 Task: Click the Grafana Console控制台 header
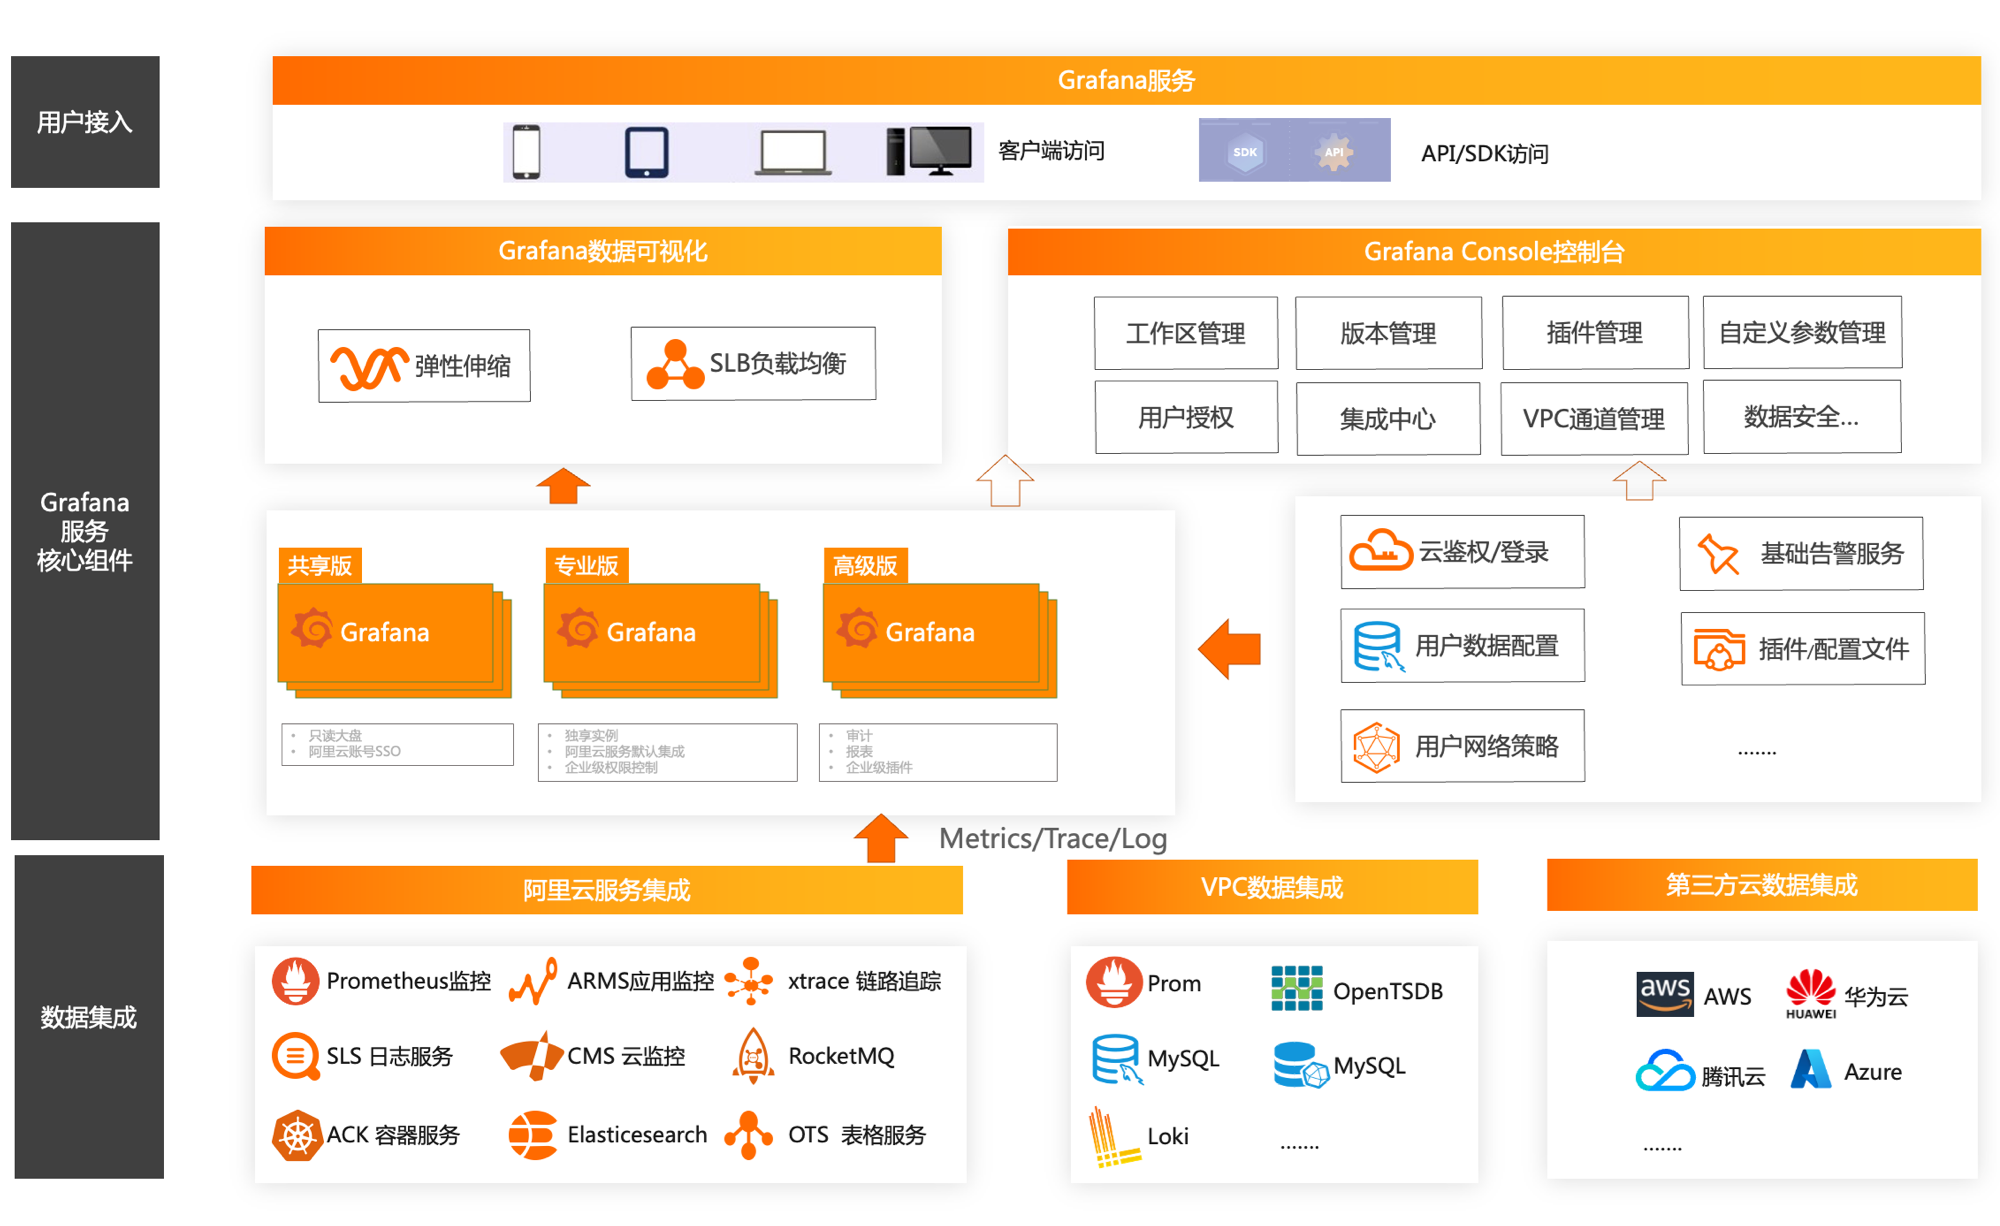coord(1494,251)
